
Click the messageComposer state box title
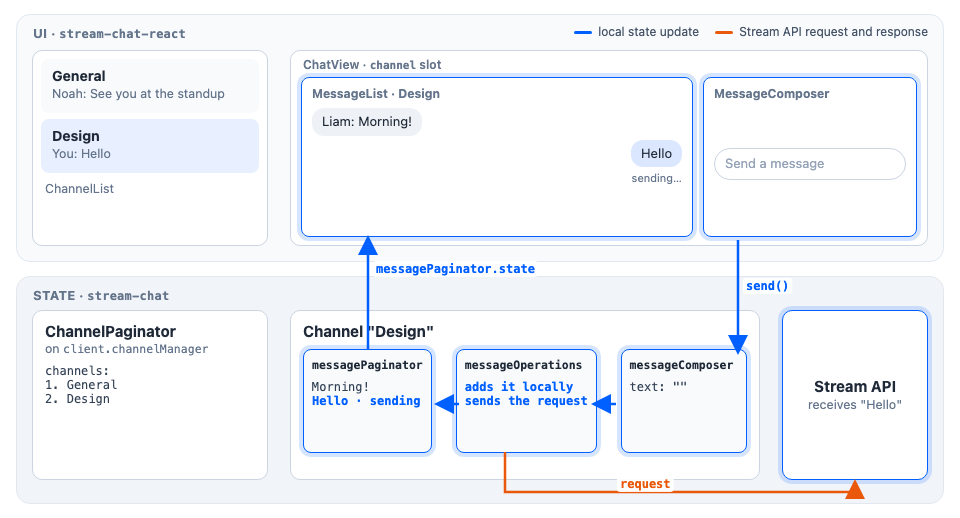681,365
